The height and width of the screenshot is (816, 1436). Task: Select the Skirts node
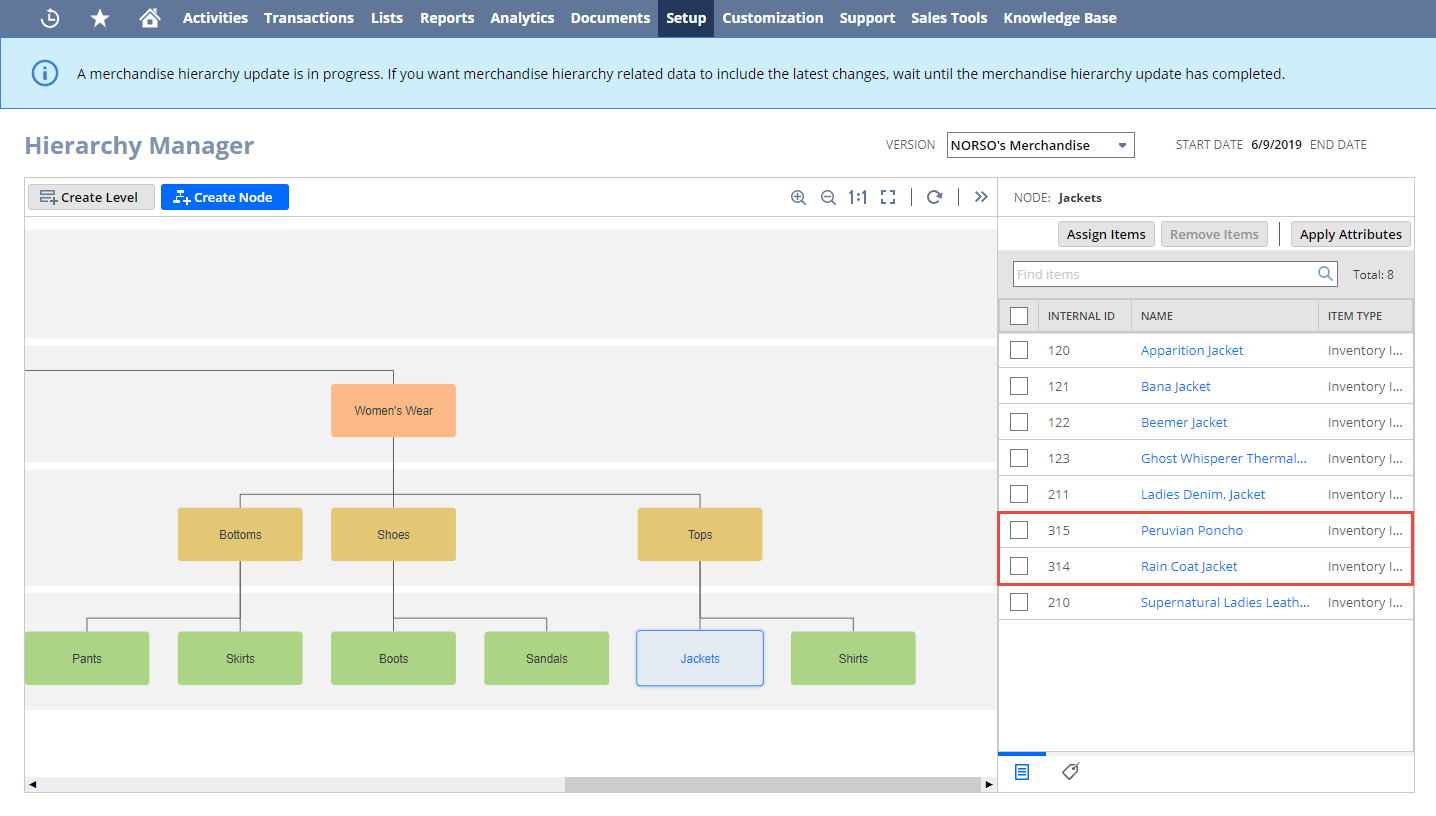[x=240, y=658]
